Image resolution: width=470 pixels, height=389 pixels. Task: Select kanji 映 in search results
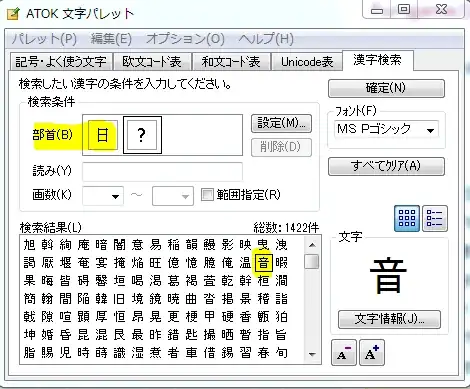pos(245,245)
